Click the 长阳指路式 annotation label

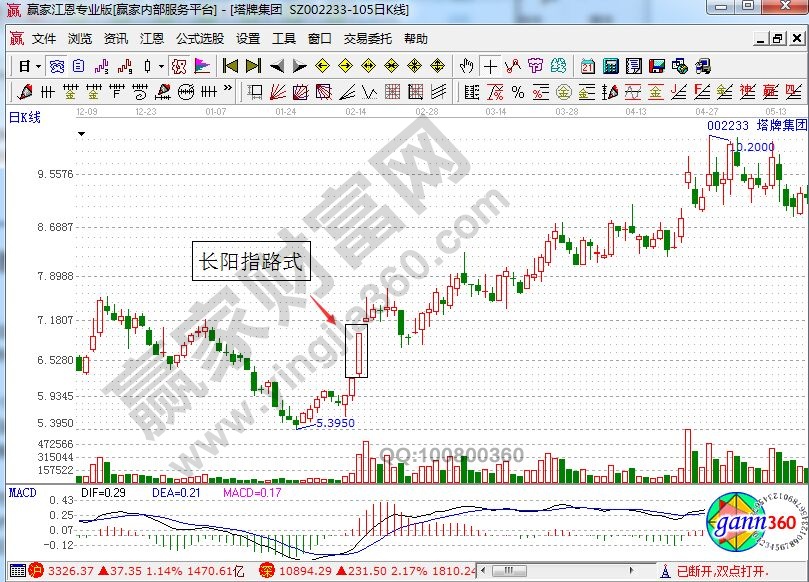point(251,262)
